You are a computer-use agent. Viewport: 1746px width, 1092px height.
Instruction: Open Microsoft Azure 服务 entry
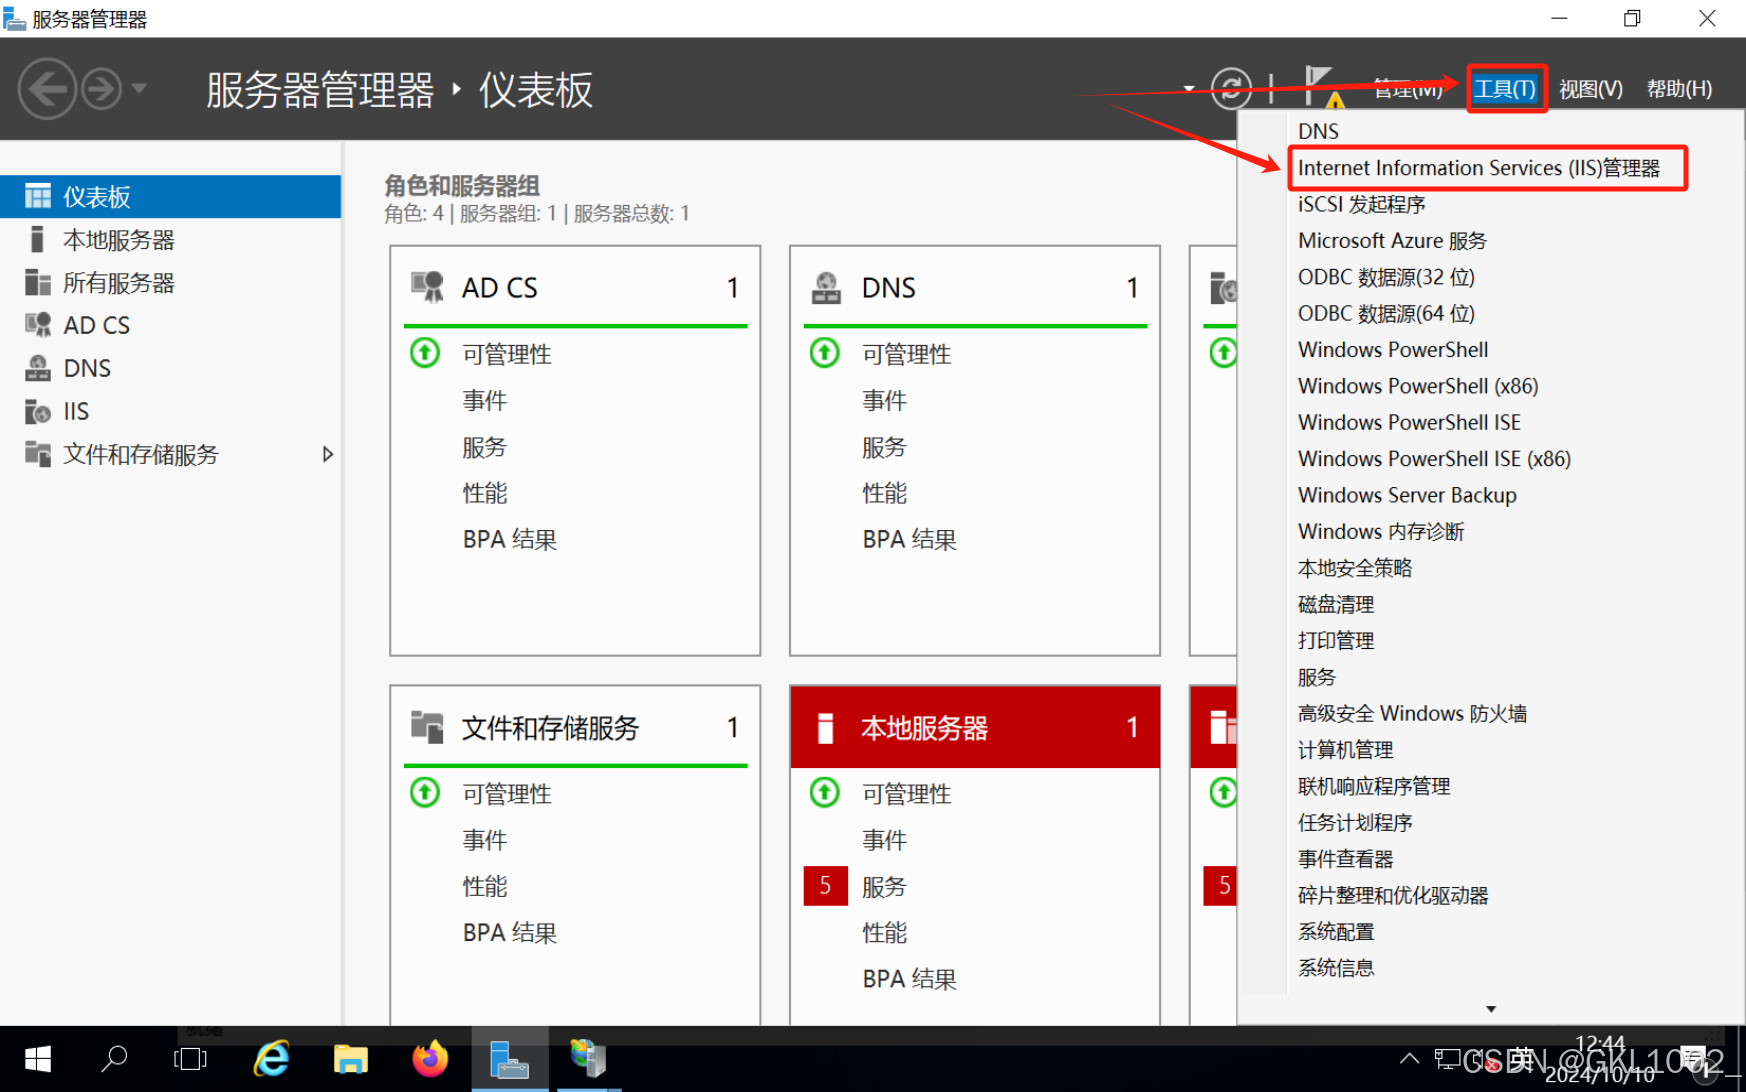[1392, 241]
